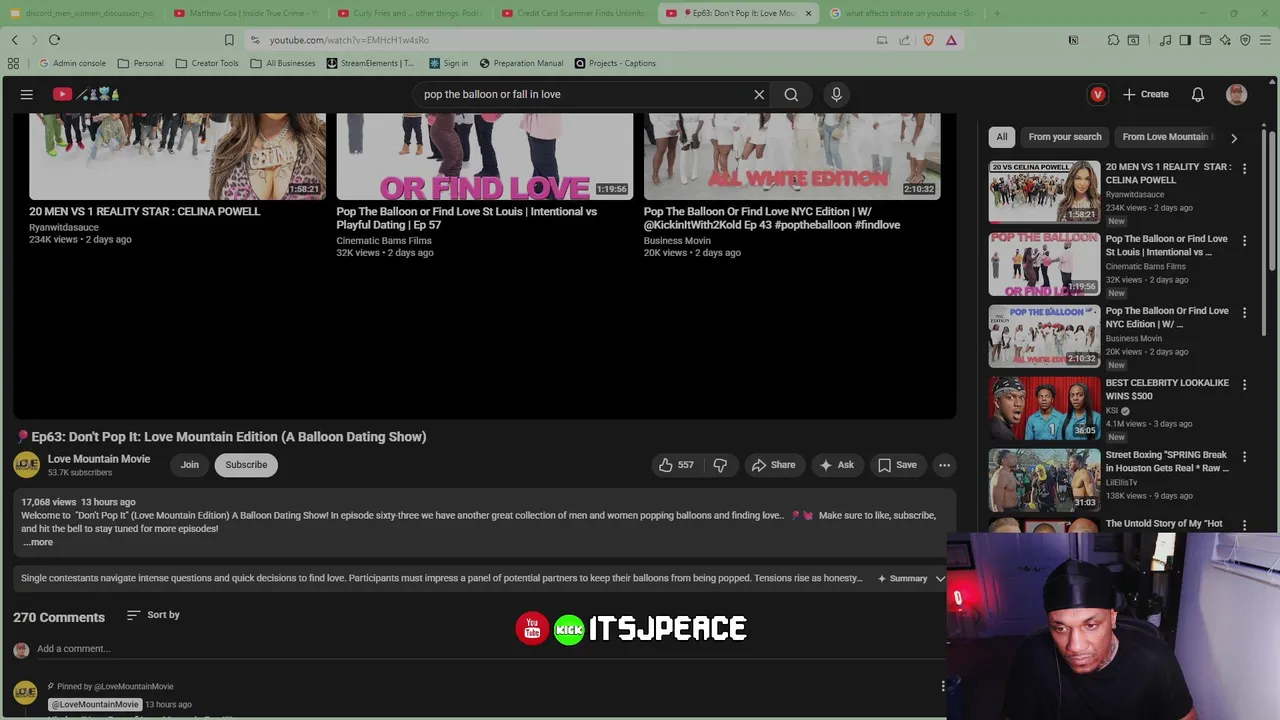Open the pinned comment's three-dot menu
The height and width of the screenshot is (720, 1280).
pos(942,686)
